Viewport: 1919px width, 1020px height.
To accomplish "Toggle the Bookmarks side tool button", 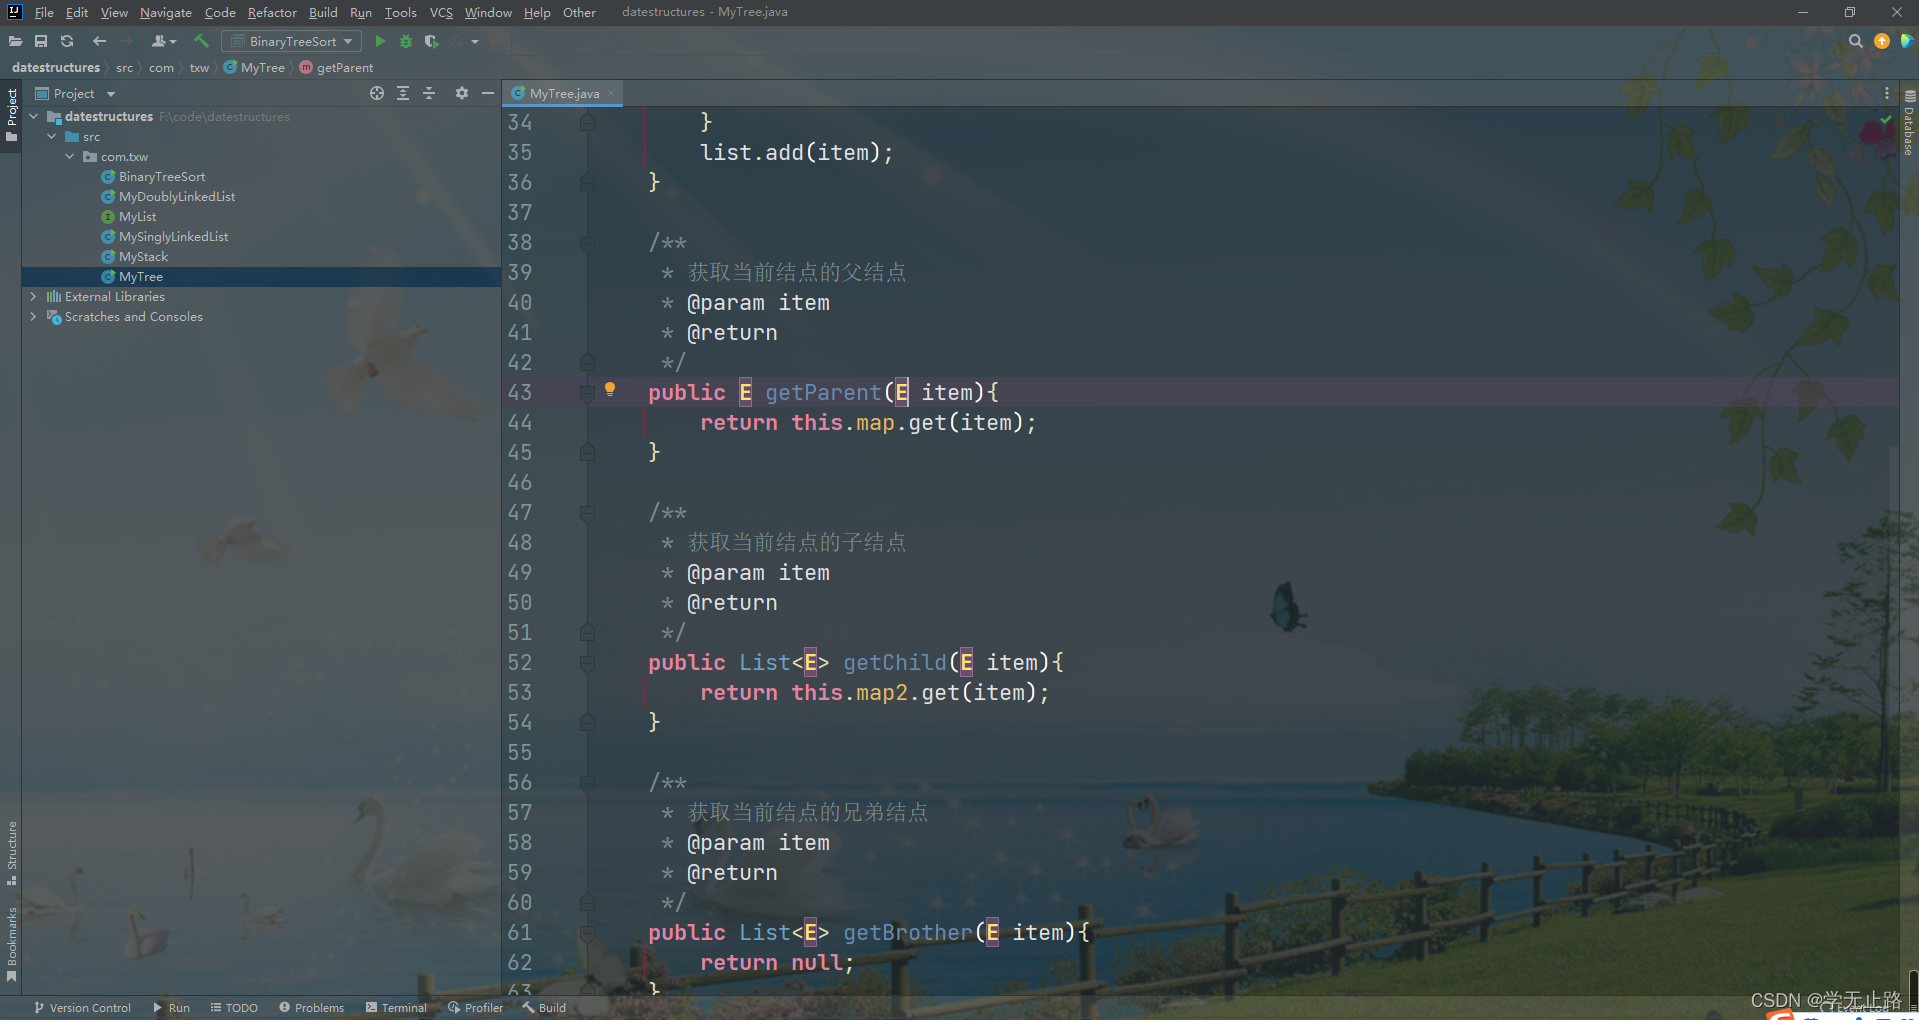I will pos(11,944).
